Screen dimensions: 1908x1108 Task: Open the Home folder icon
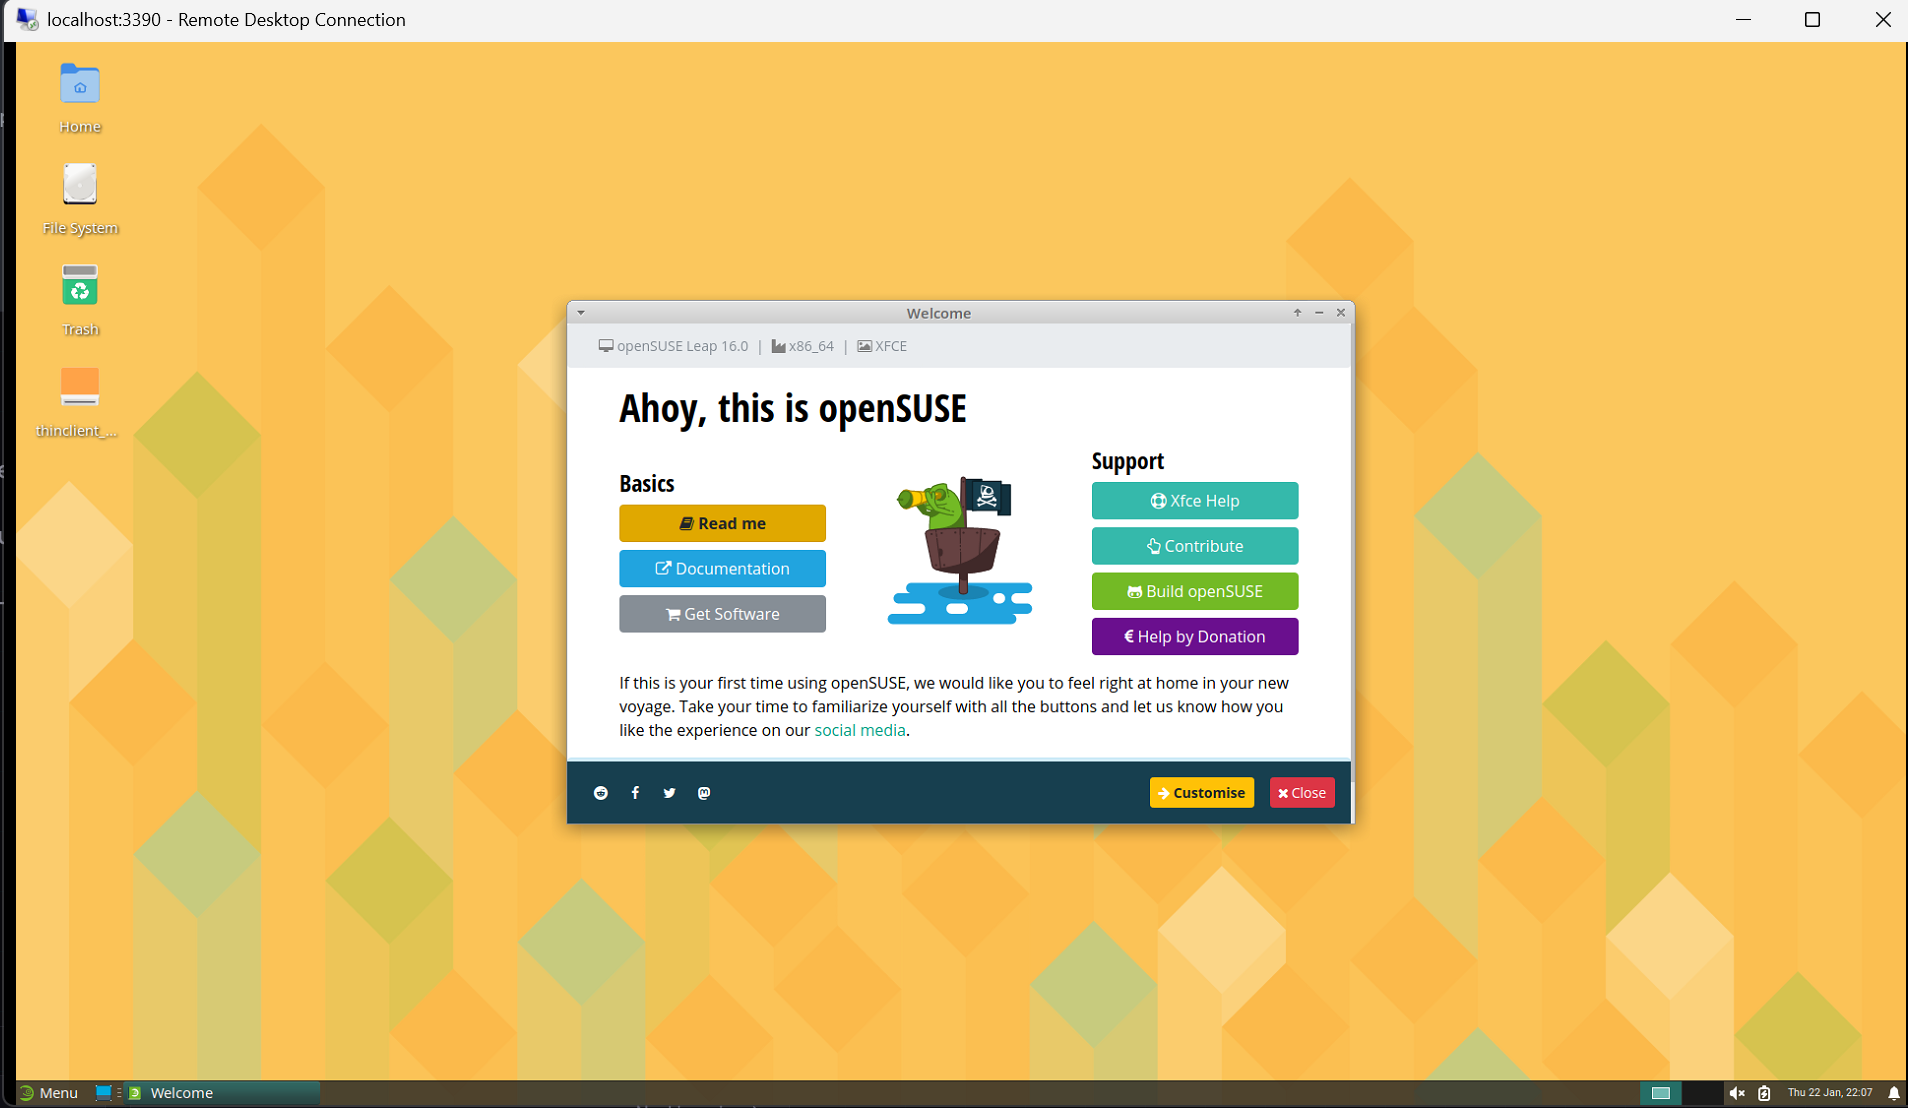click(80, 85)
